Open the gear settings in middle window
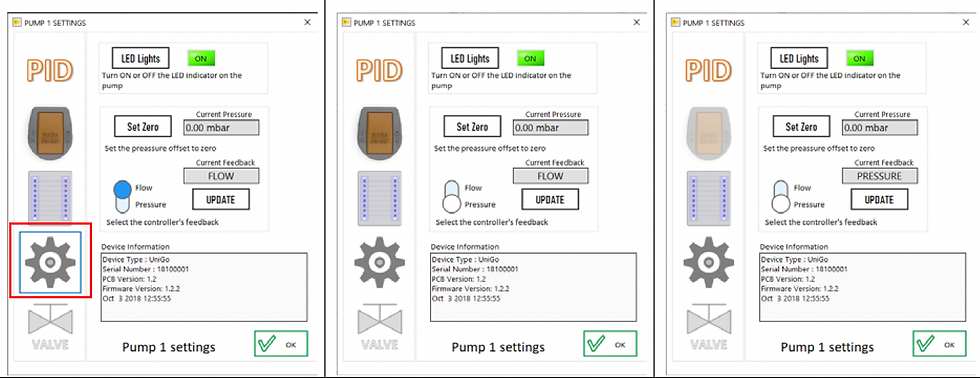 pyautogui.click(x=379, y=263)
